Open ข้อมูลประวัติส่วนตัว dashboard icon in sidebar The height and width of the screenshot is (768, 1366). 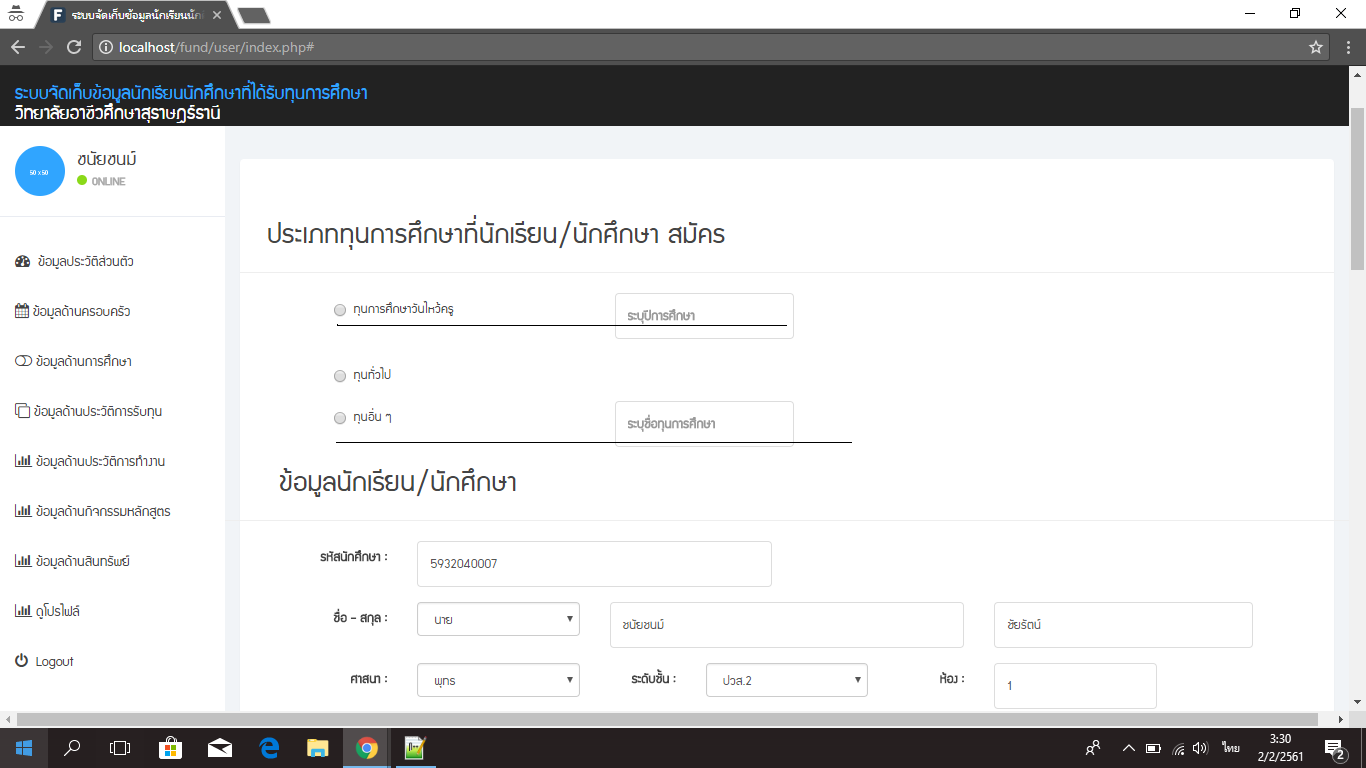pyautogui.click(x=23, y=262)
